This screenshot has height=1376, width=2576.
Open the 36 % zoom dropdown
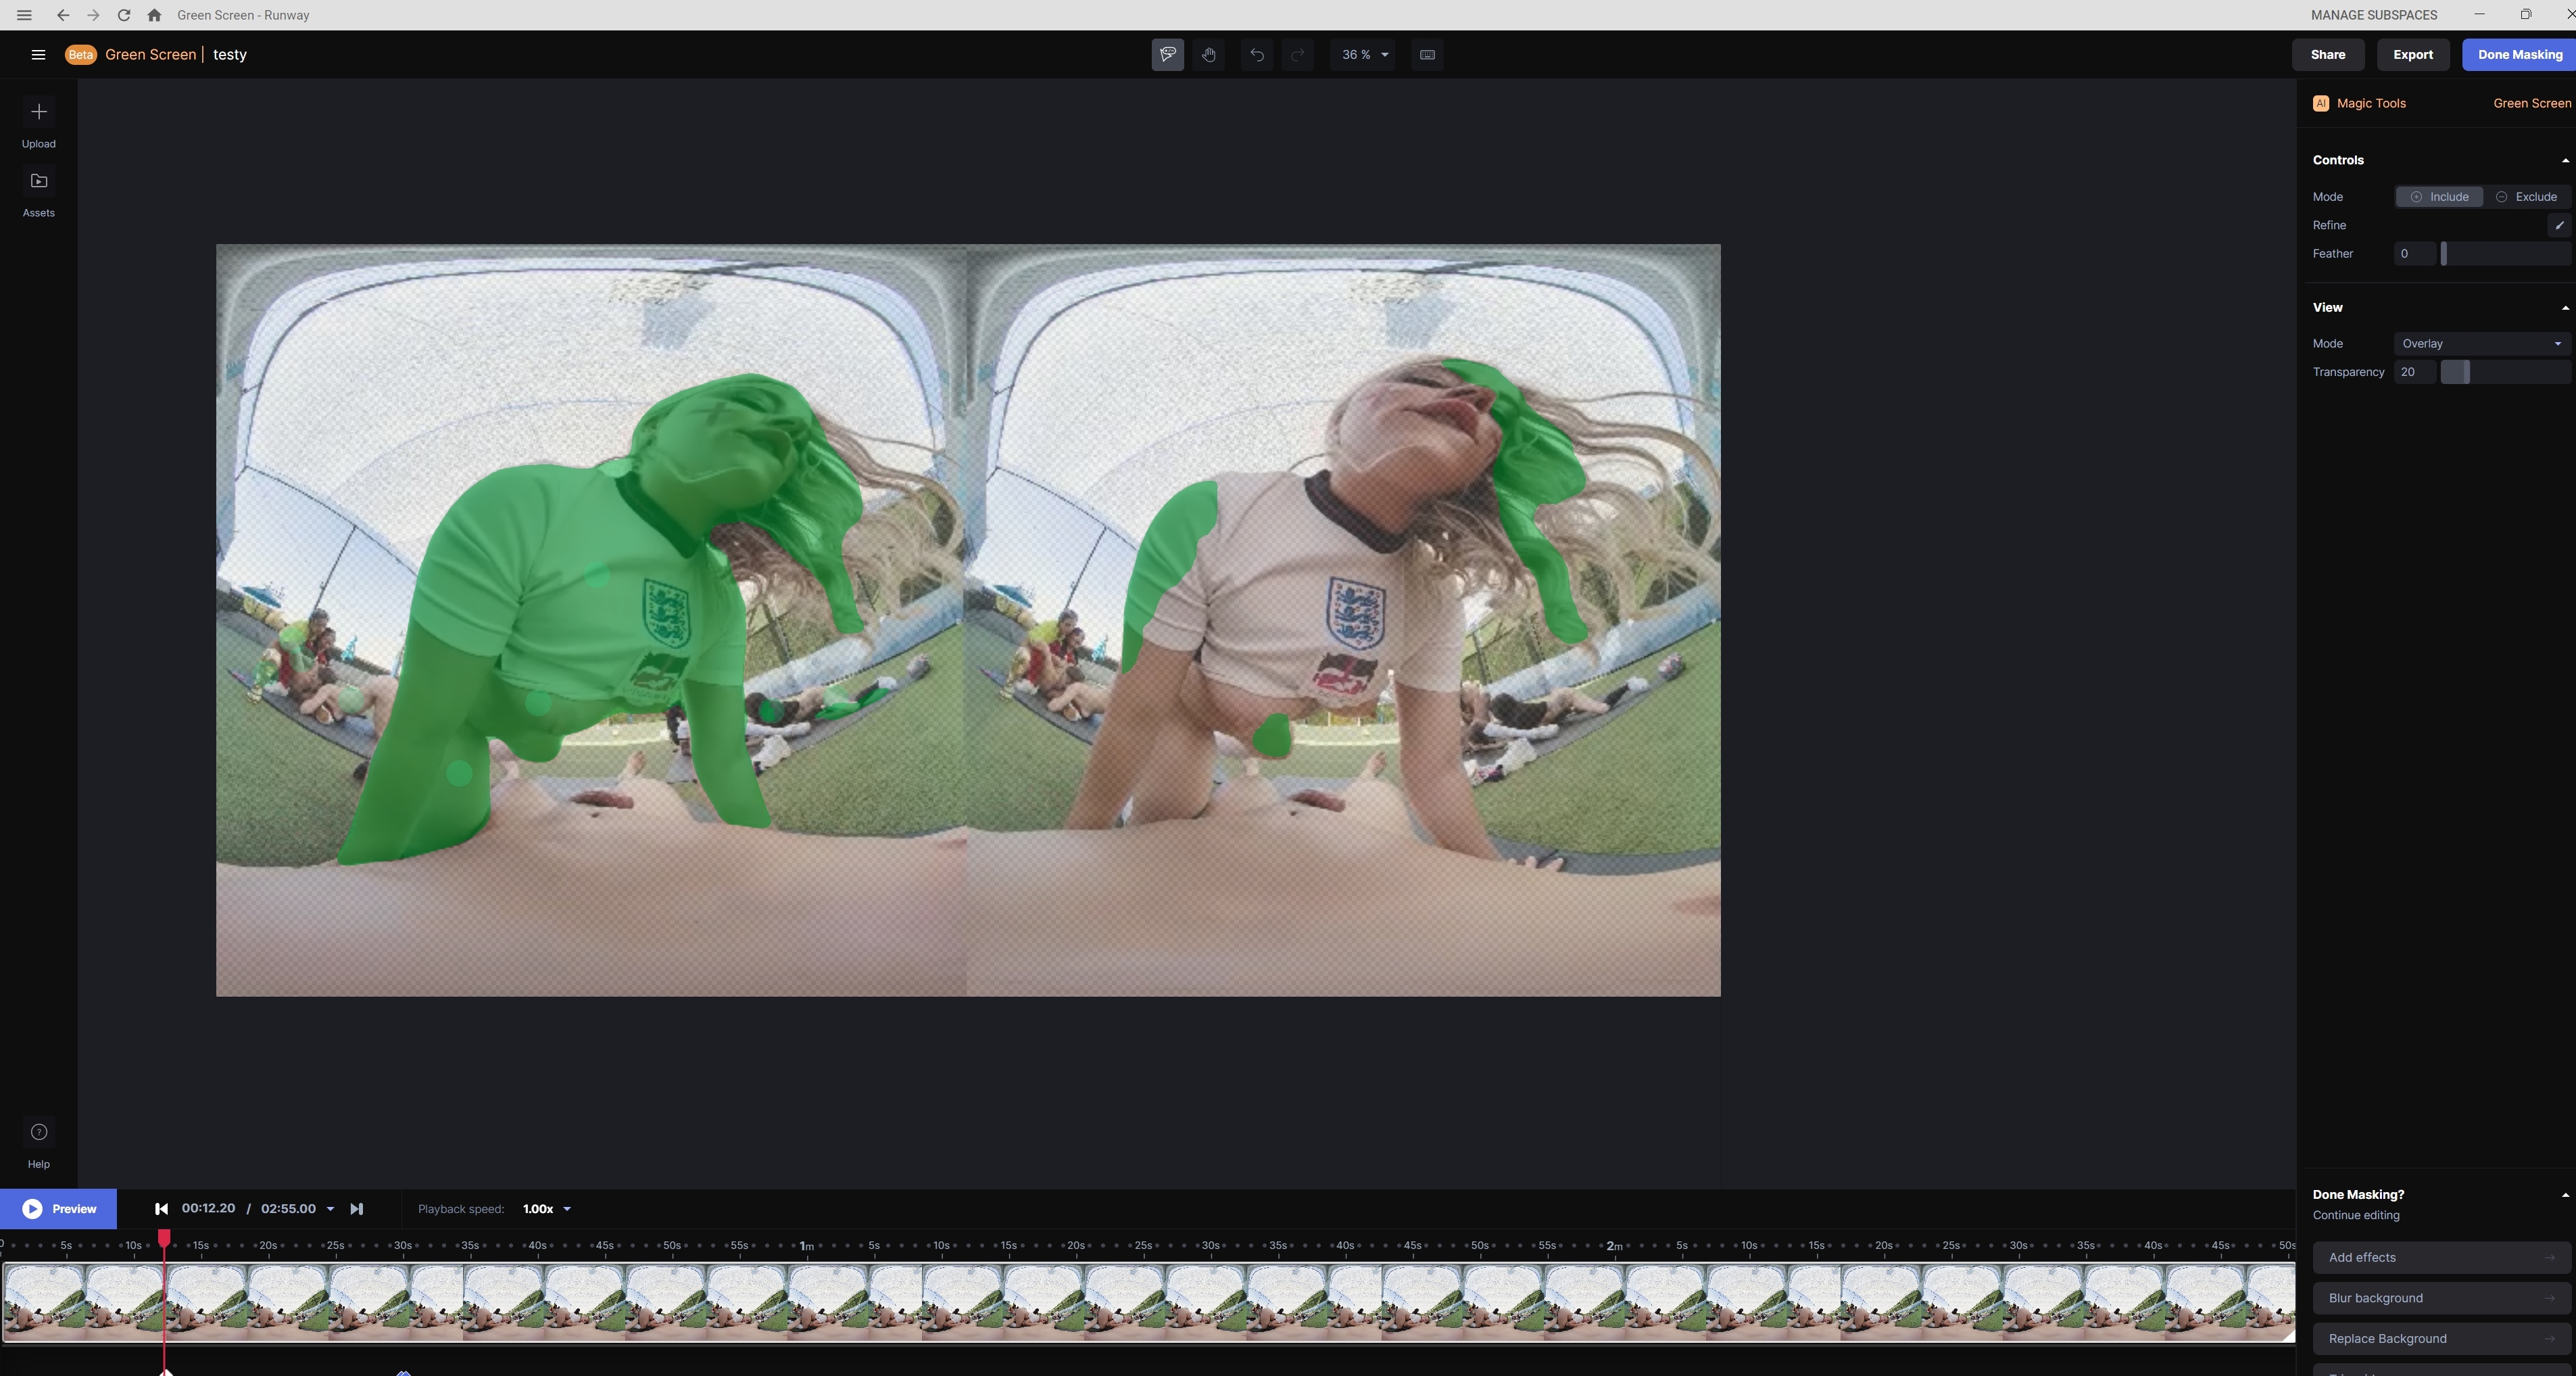coord(1364,55)
